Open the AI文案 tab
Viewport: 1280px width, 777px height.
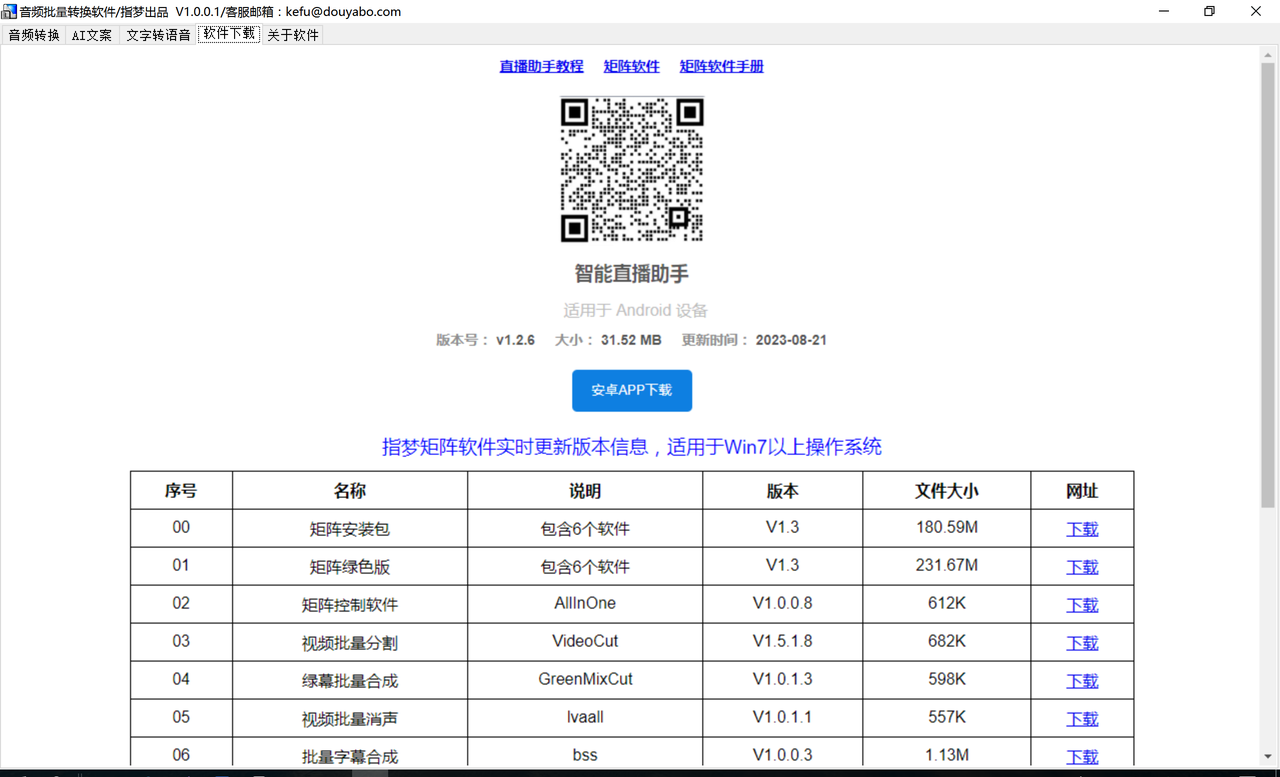(x=92, y=35)
